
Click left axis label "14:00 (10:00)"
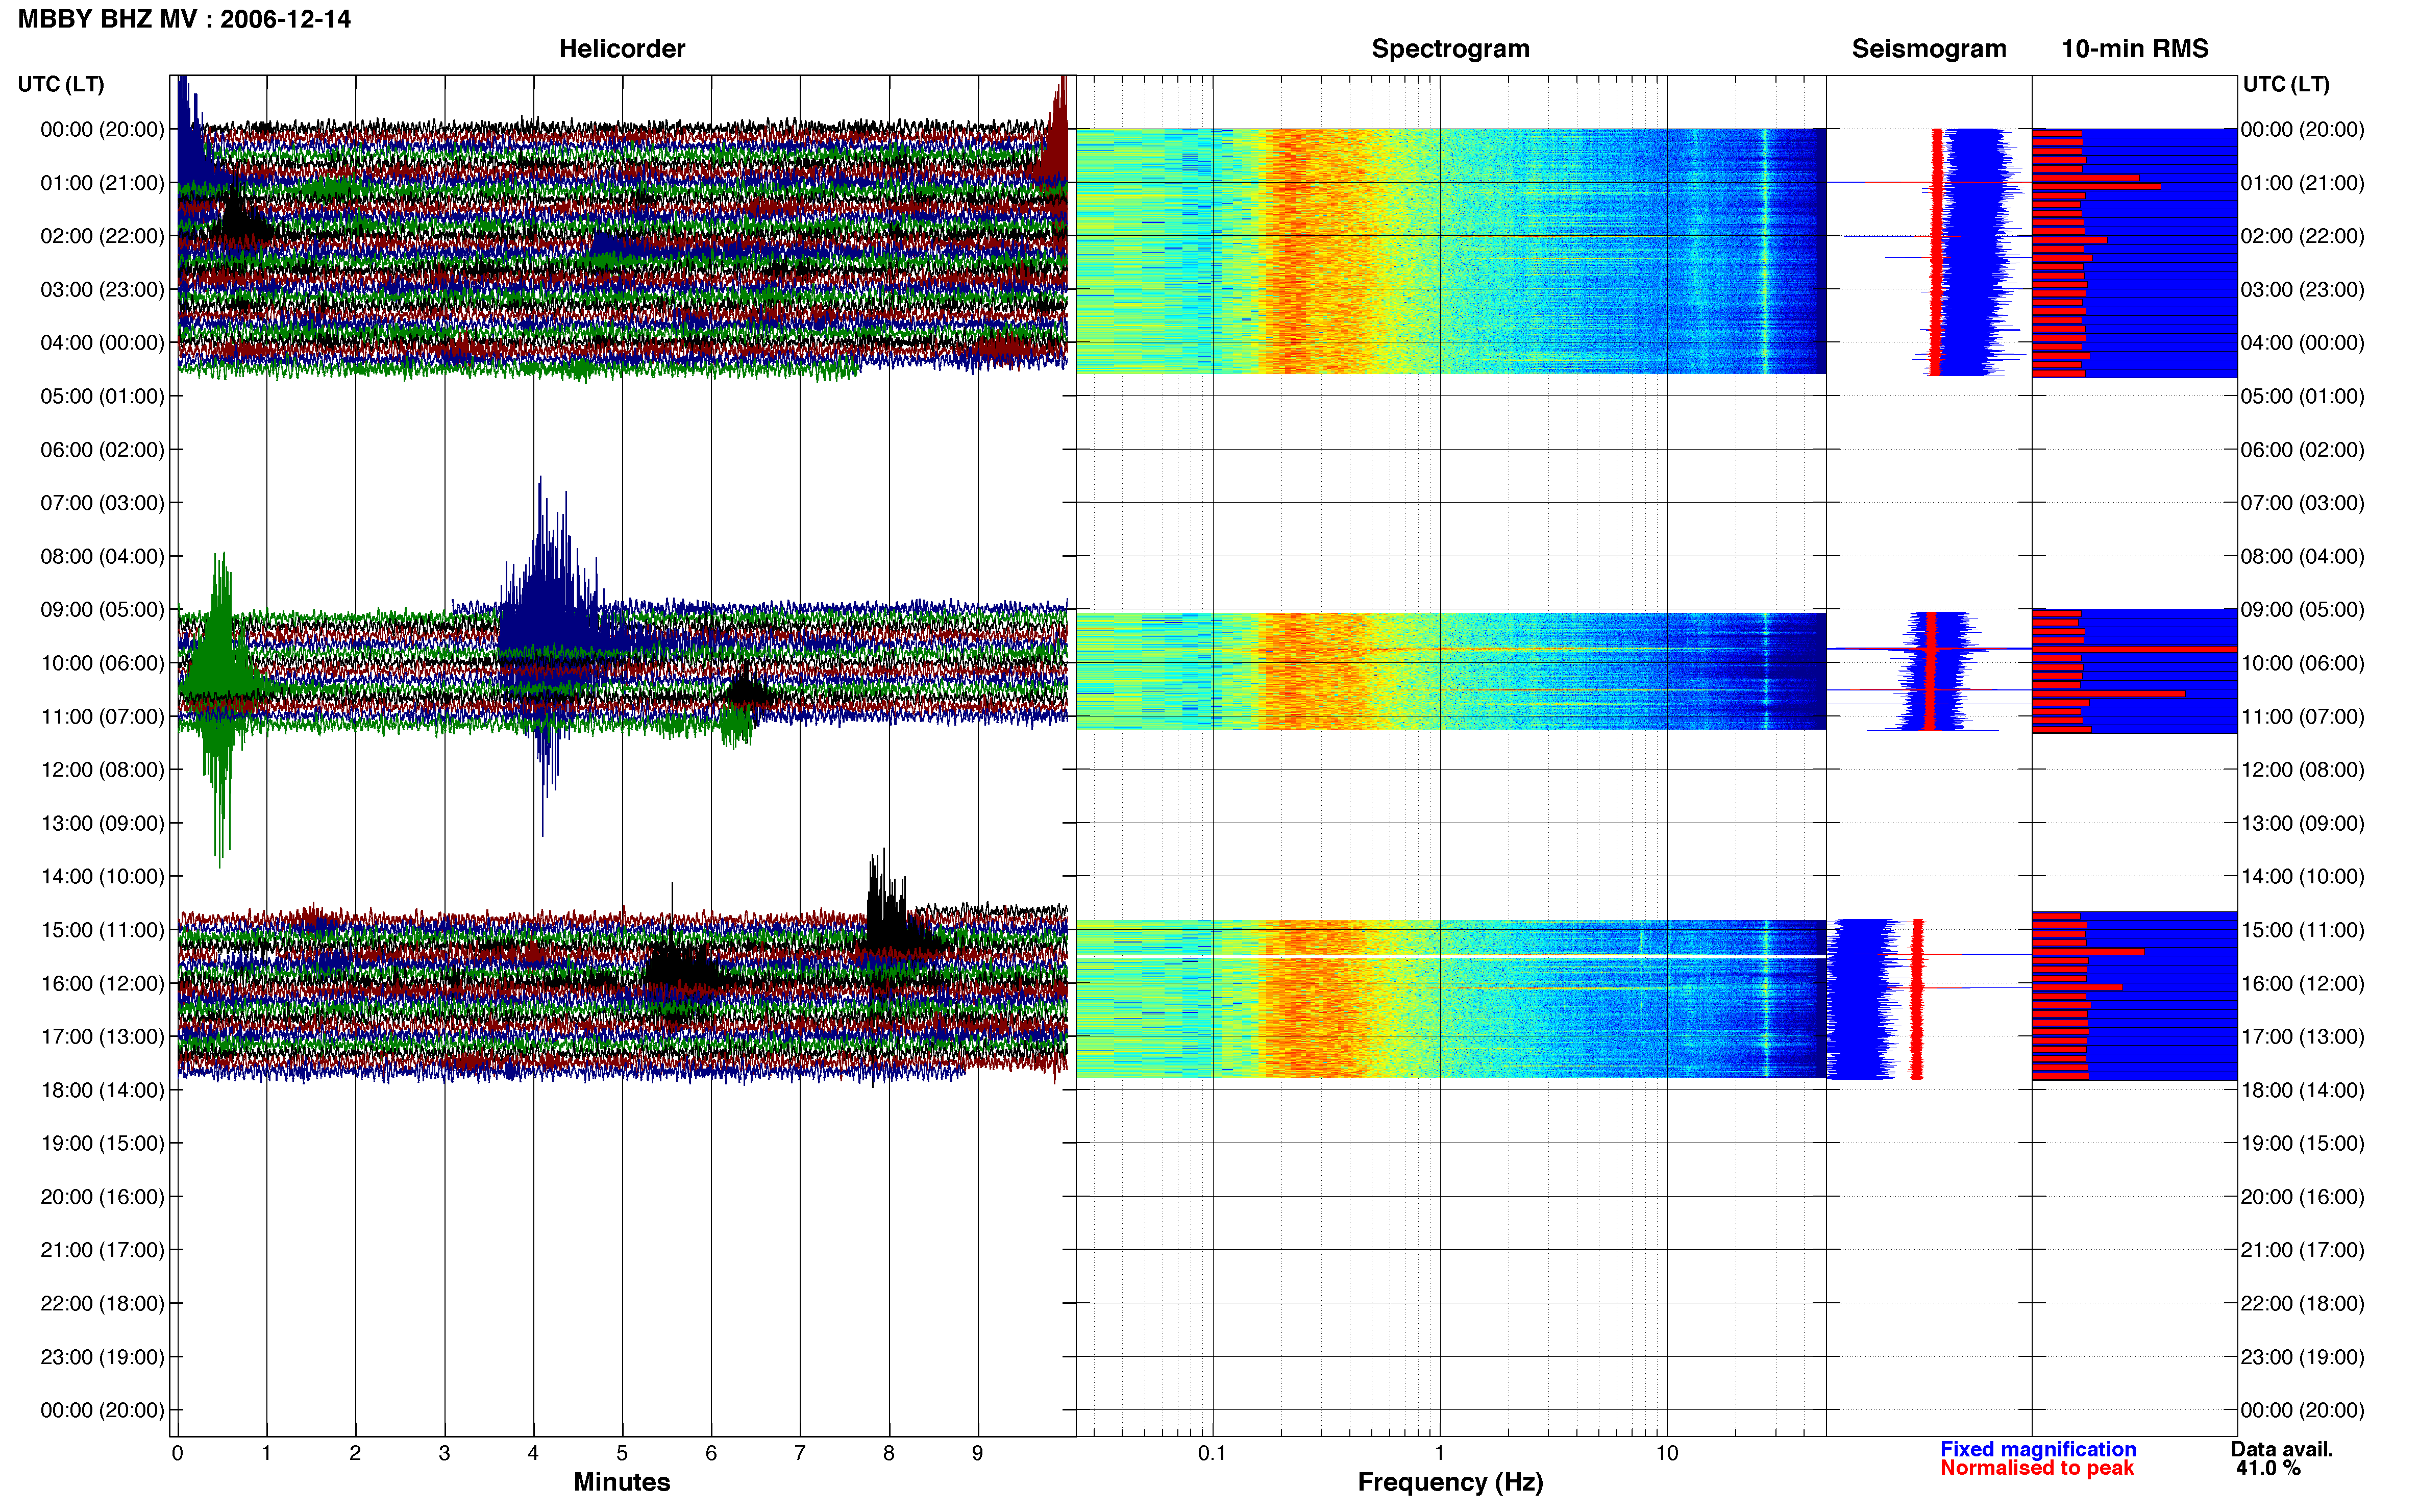(x=102, y=877)
